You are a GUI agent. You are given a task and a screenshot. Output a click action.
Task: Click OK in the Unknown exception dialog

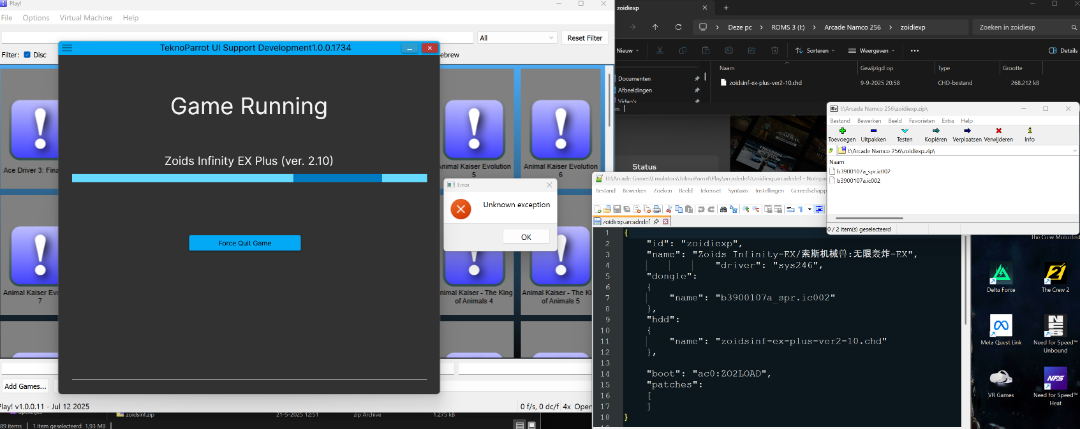(526, 237)
